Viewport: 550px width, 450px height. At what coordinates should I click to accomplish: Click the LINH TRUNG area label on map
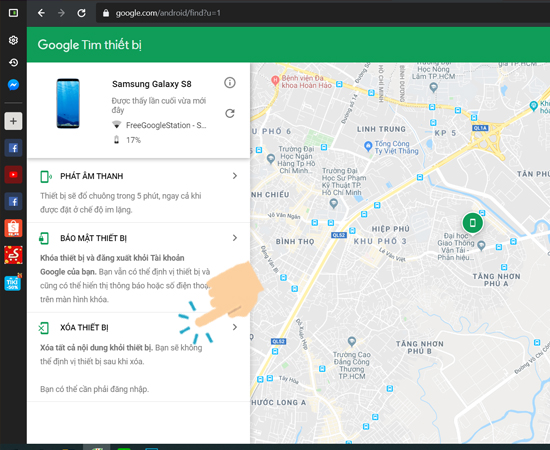coord(381,129)
